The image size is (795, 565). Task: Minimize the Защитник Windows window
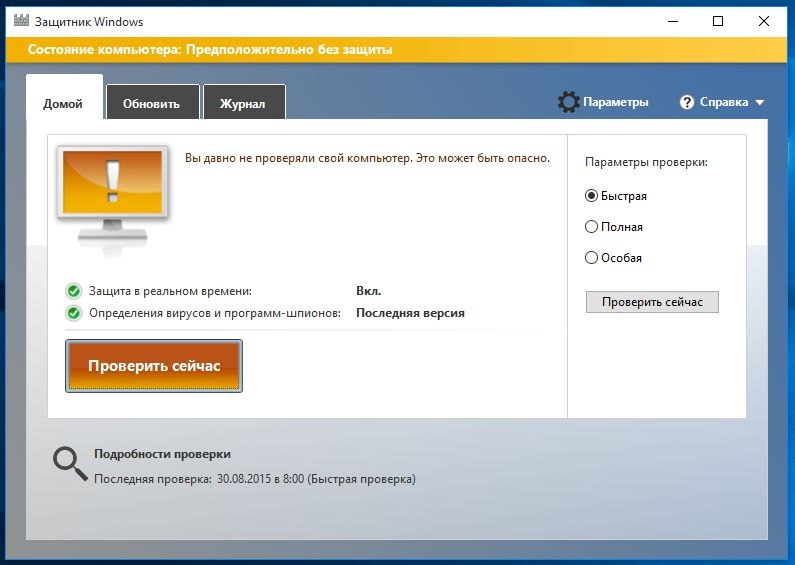673,21
